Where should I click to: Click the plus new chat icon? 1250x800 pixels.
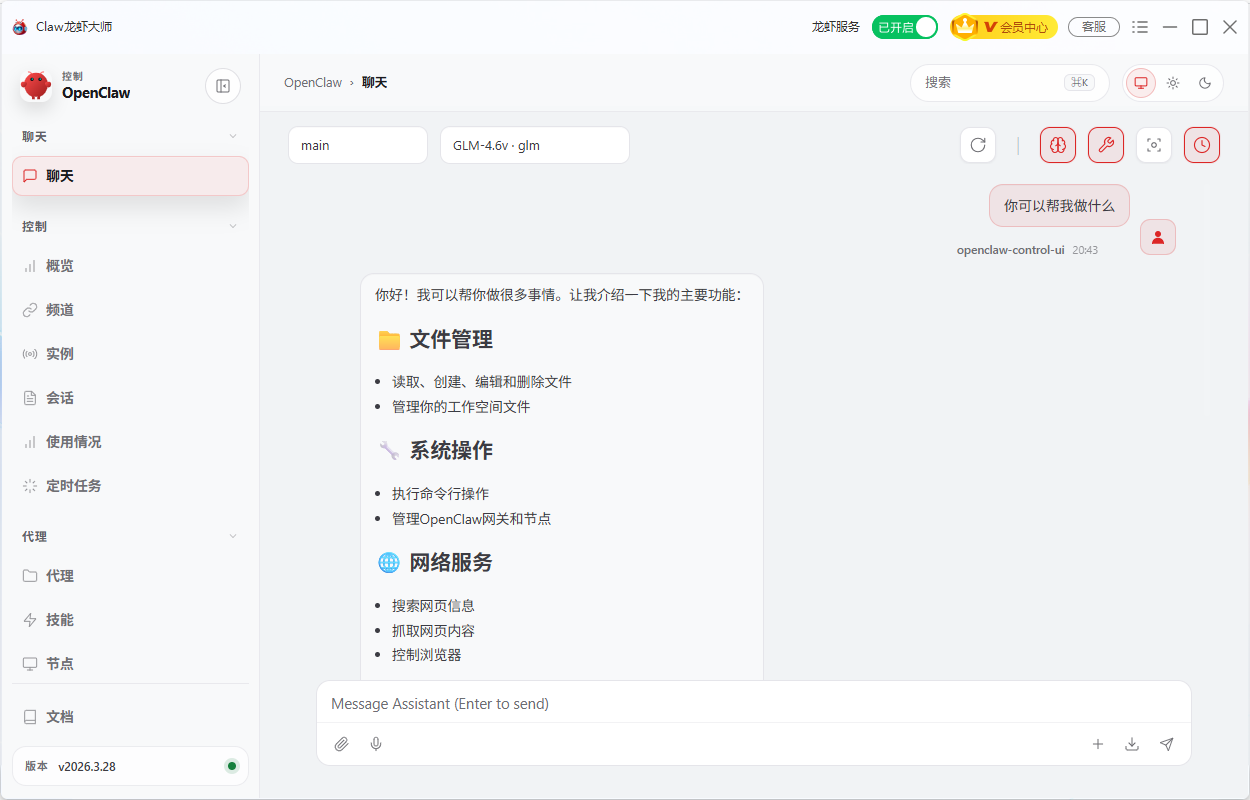pyautogui.click(x=1098, y=744)
